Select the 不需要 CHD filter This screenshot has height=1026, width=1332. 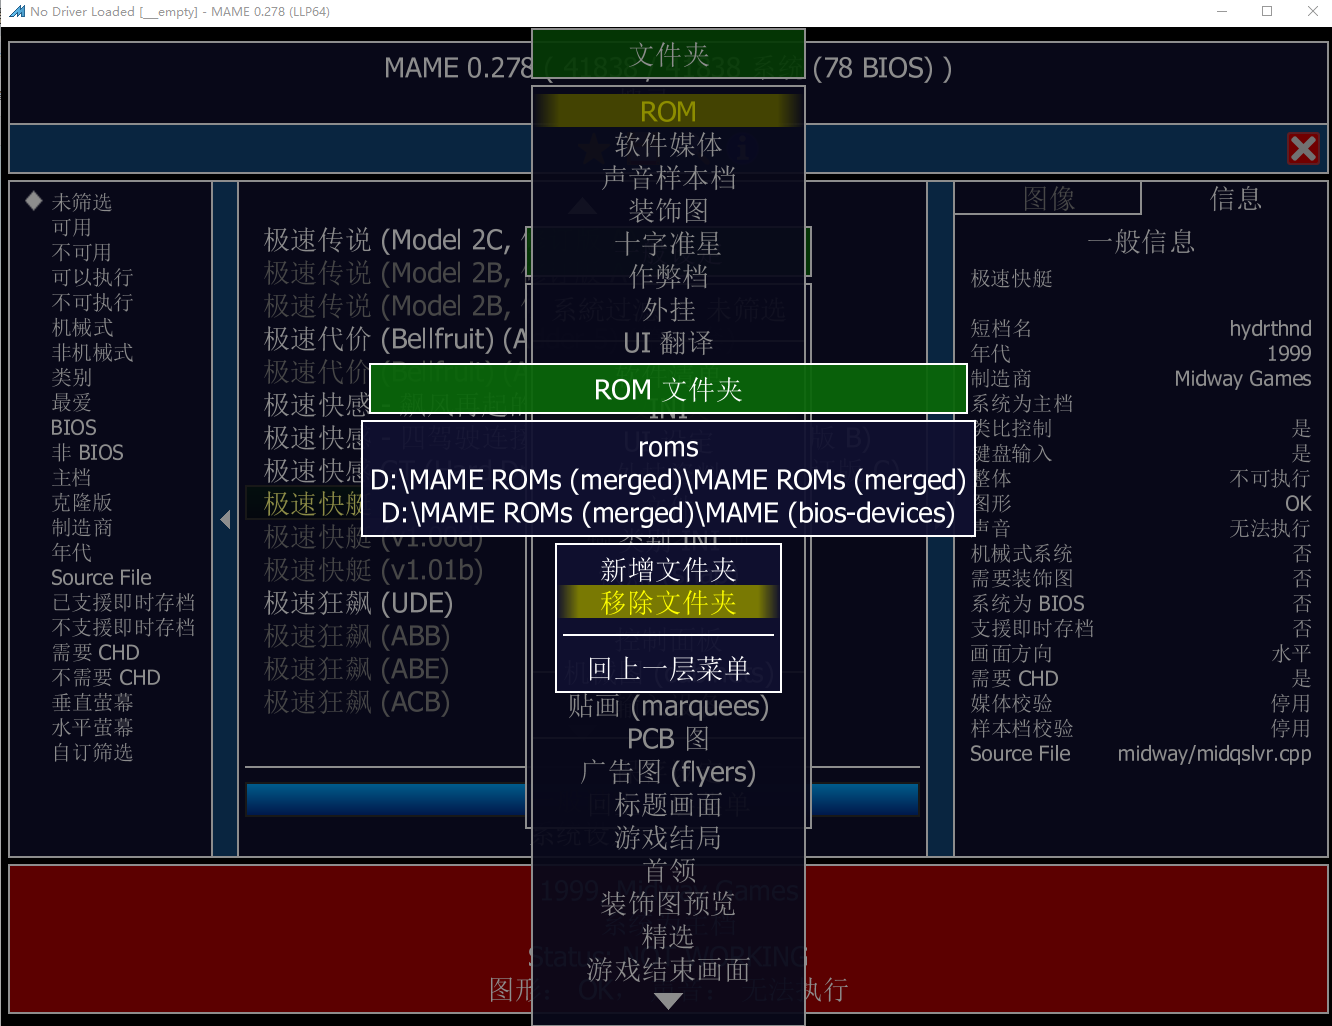[x=106, y=677]
